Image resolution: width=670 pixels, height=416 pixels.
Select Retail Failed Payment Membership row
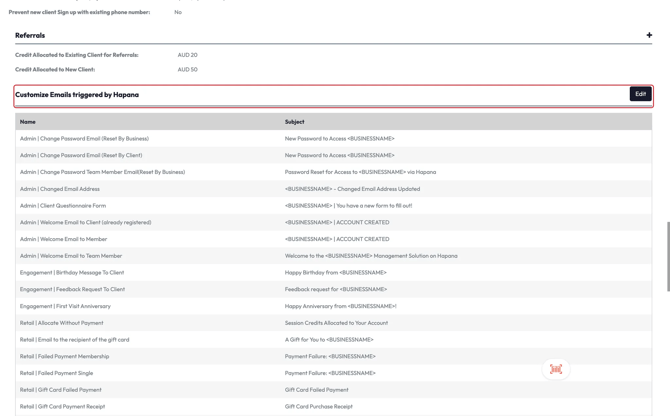click(65, 356)
